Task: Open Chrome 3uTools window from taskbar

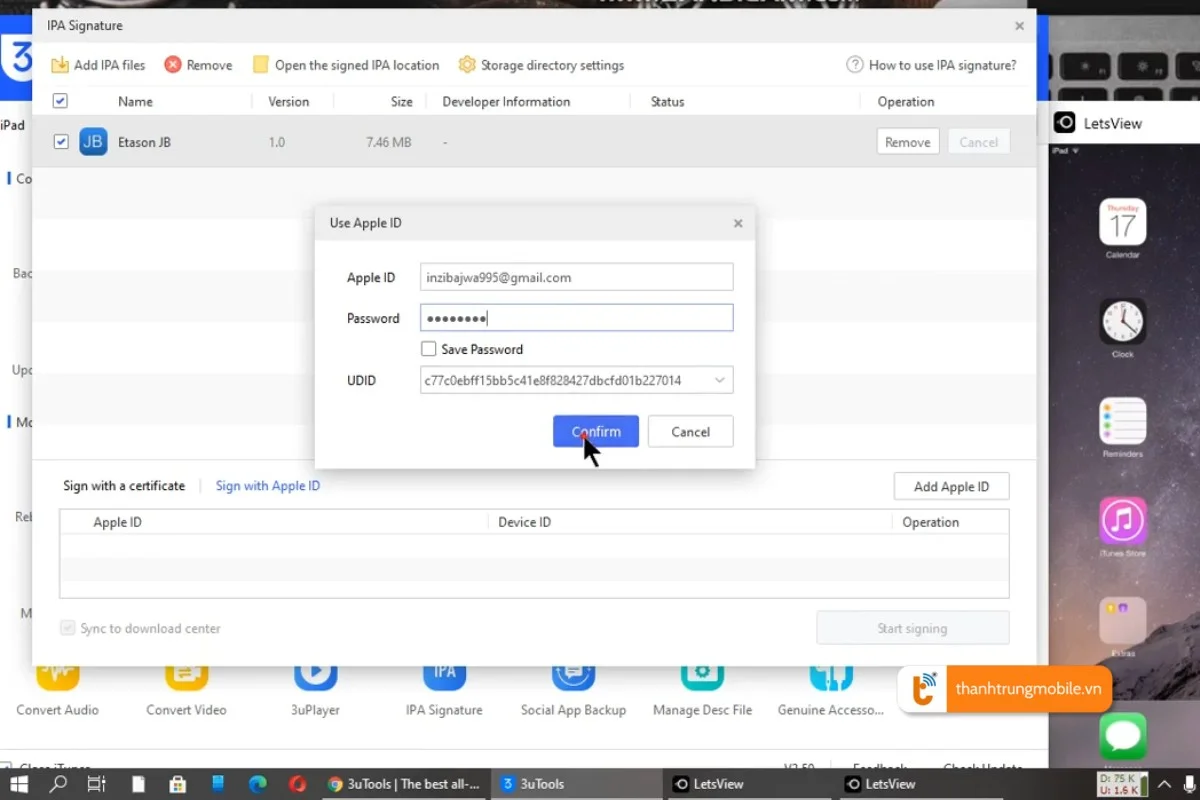Action: click(405, 784)
